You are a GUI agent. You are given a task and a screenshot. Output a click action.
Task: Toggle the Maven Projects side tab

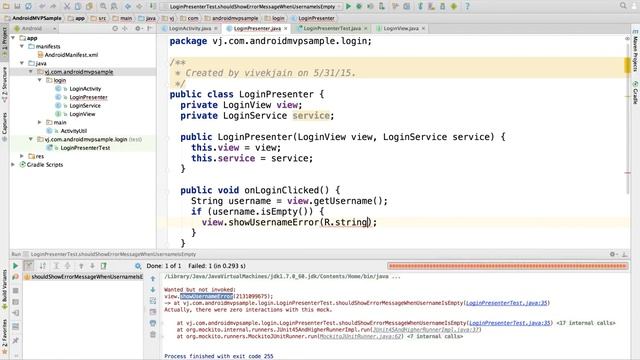point(636,52)
